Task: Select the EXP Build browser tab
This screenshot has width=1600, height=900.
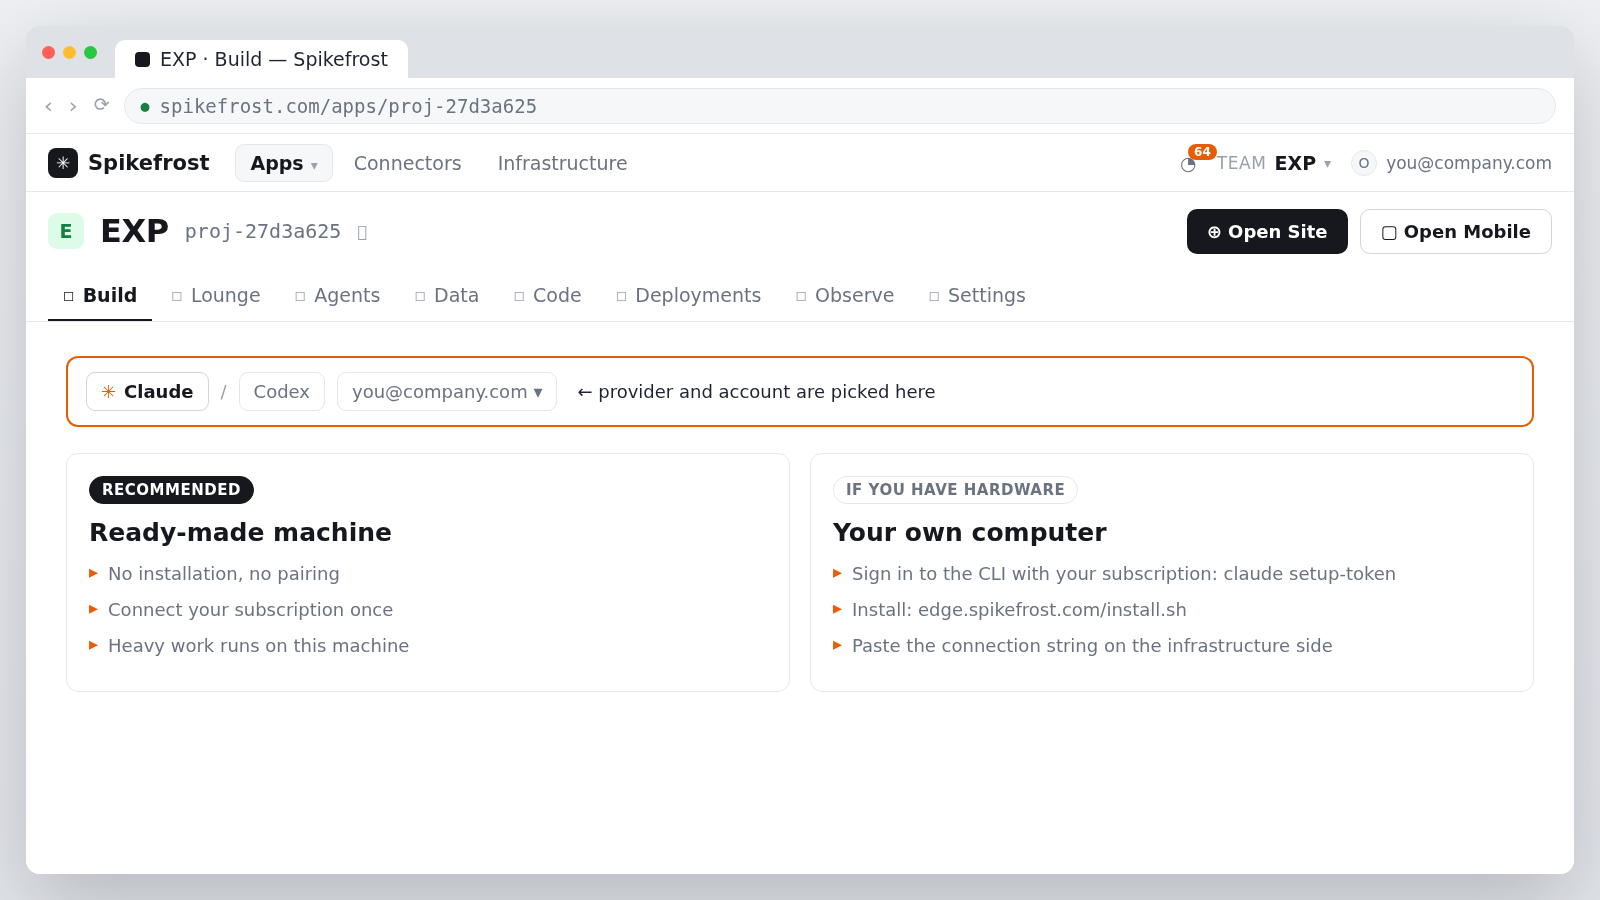Action: [x=261, y=59]
